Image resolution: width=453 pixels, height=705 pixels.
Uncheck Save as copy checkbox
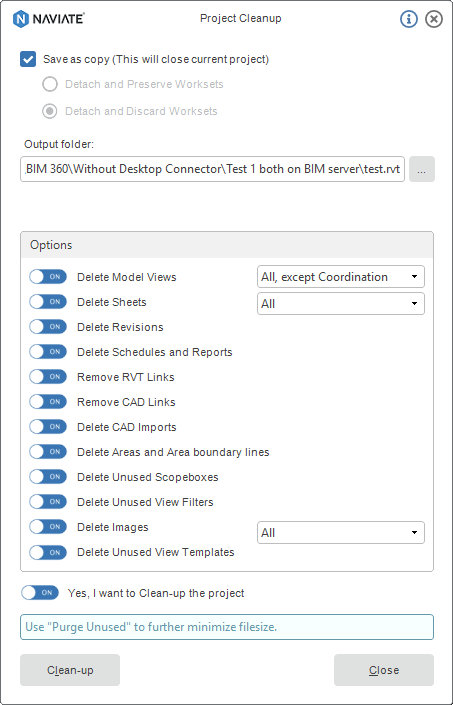28,59
